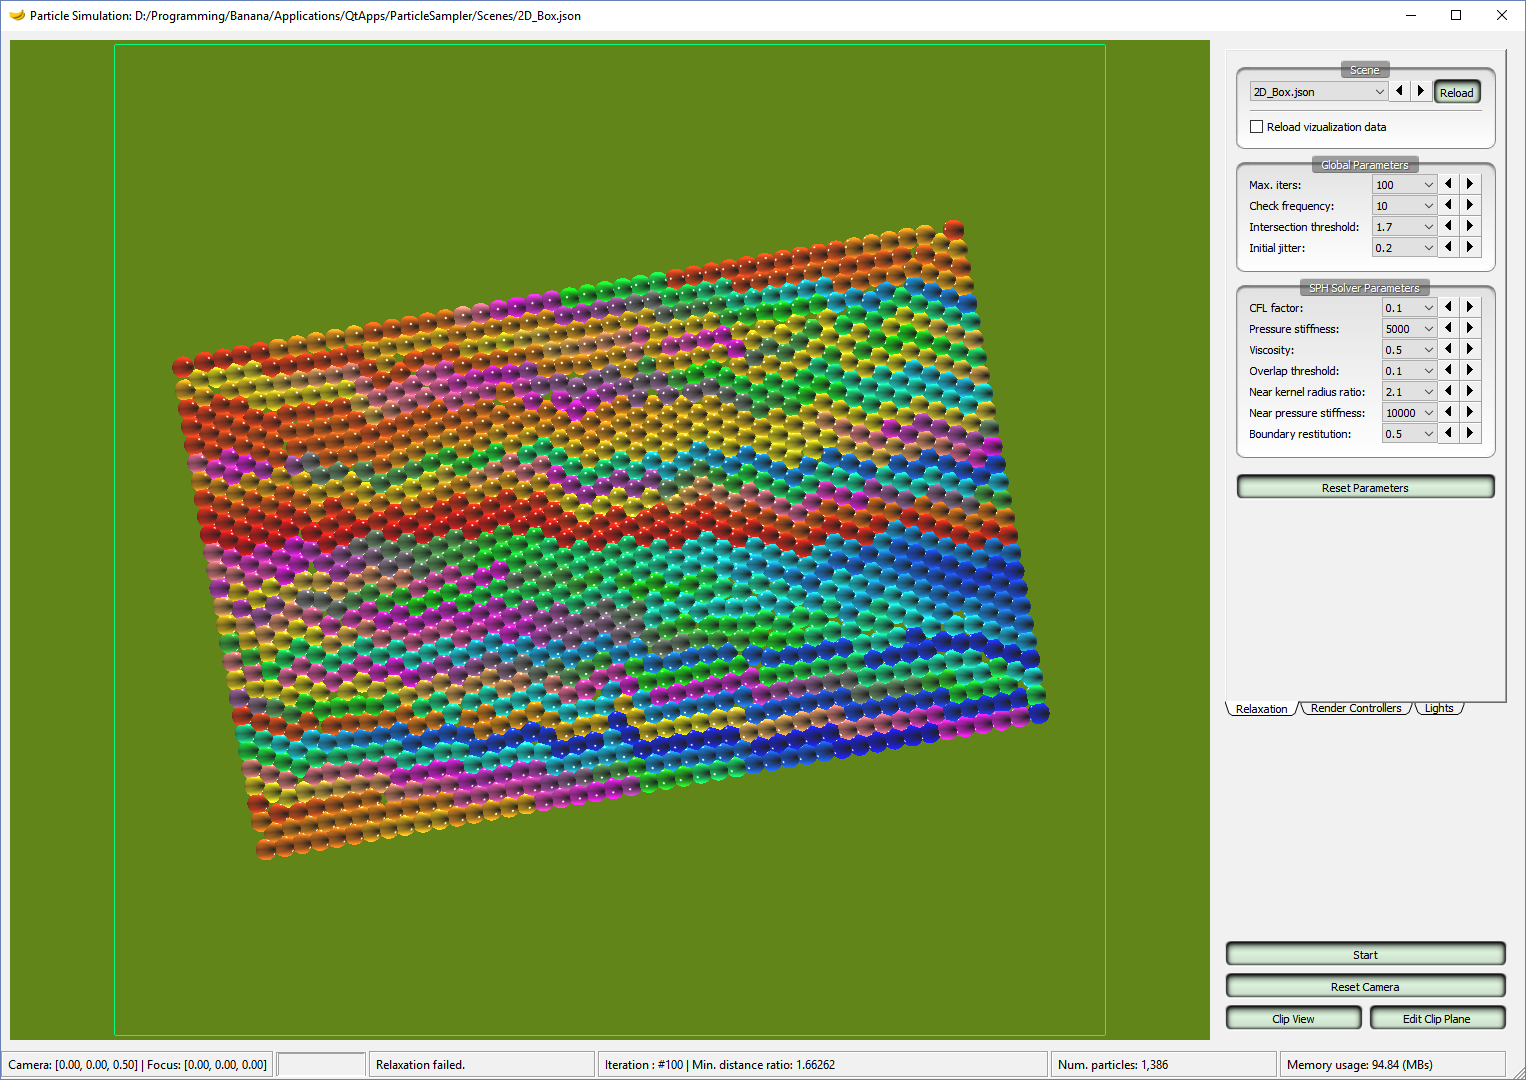The width and height of the screenshot is (1526, 1080).
Task: Switch to the Lights tab
Action: click(x=1439, y=708)
